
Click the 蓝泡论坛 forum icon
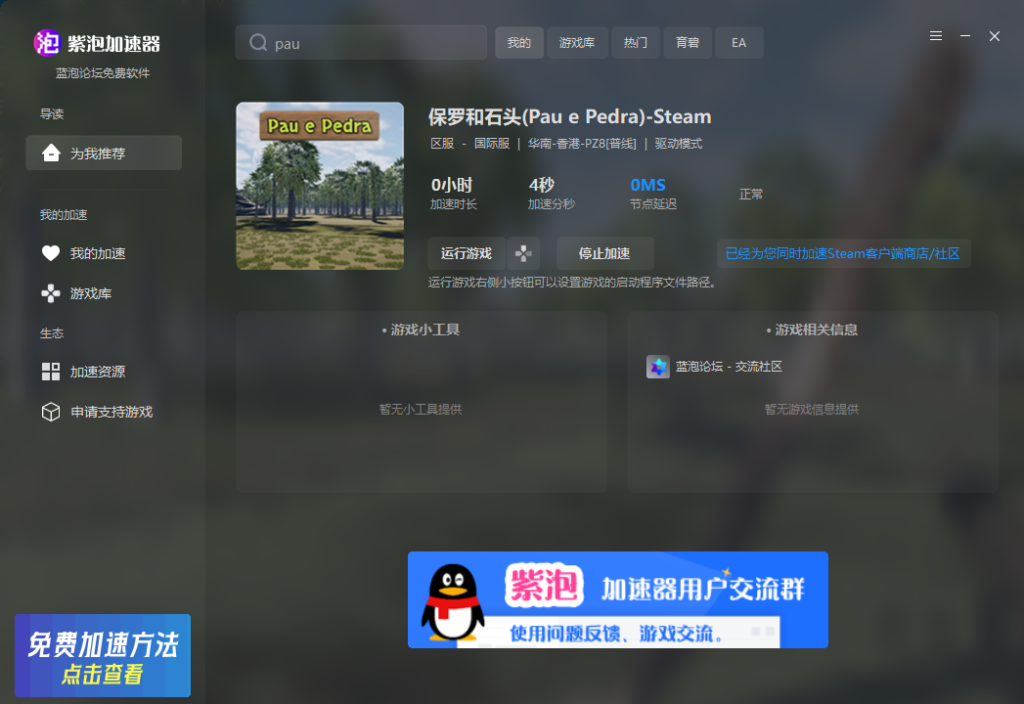pyautogui.click(x=658, y=366)
